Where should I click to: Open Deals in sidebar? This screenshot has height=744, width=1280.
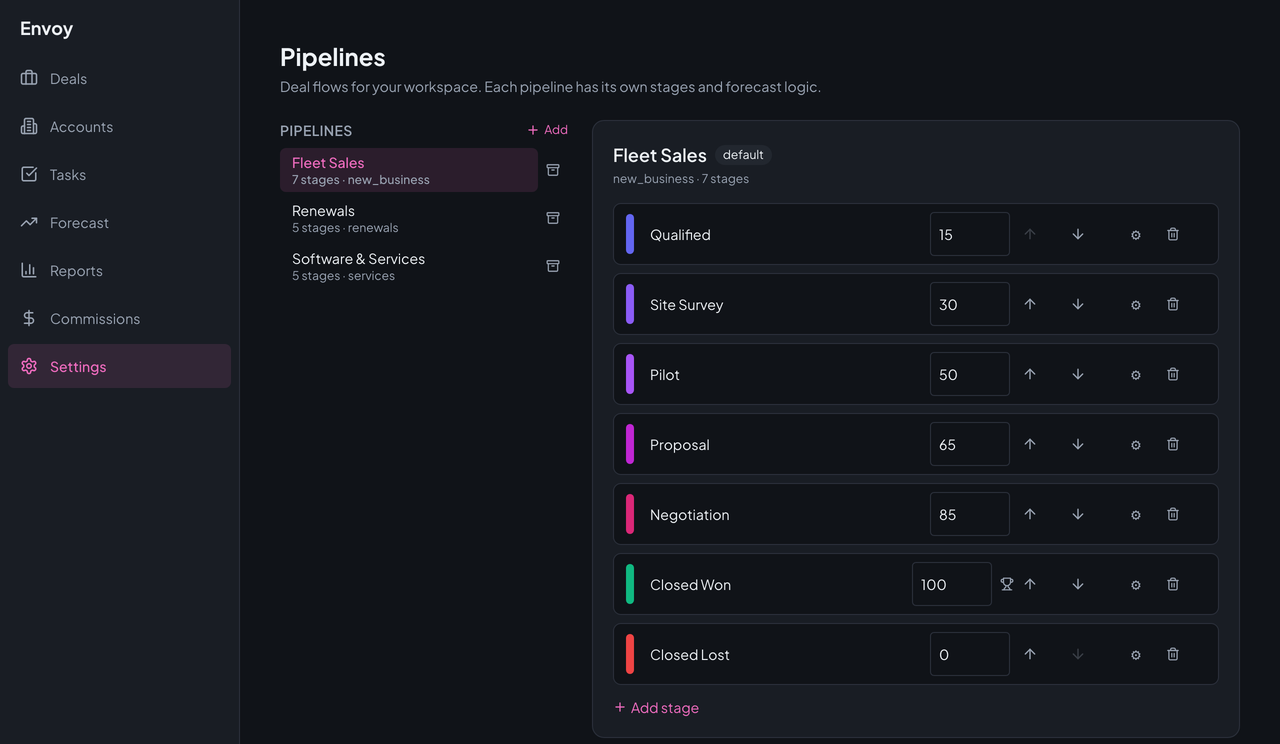[119, 78]
